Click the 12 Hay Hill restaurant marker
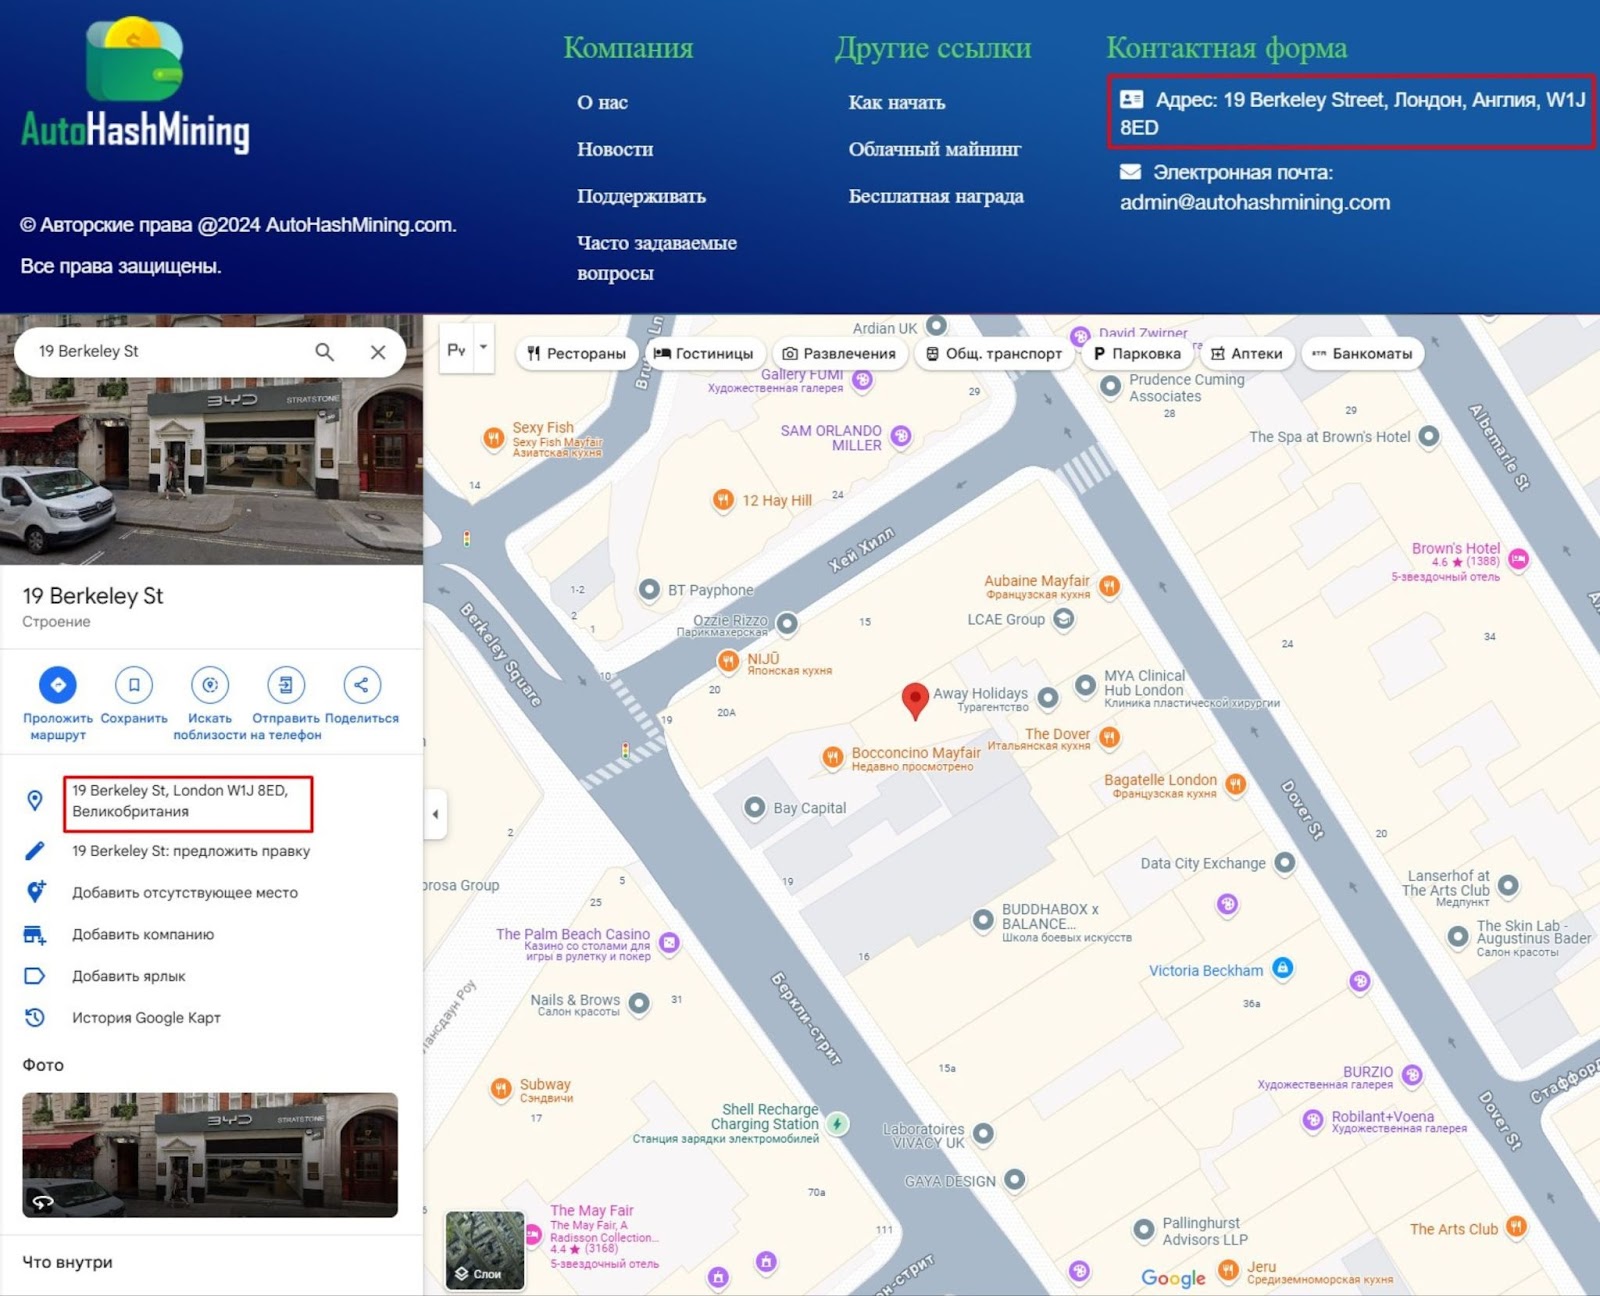 723,500
